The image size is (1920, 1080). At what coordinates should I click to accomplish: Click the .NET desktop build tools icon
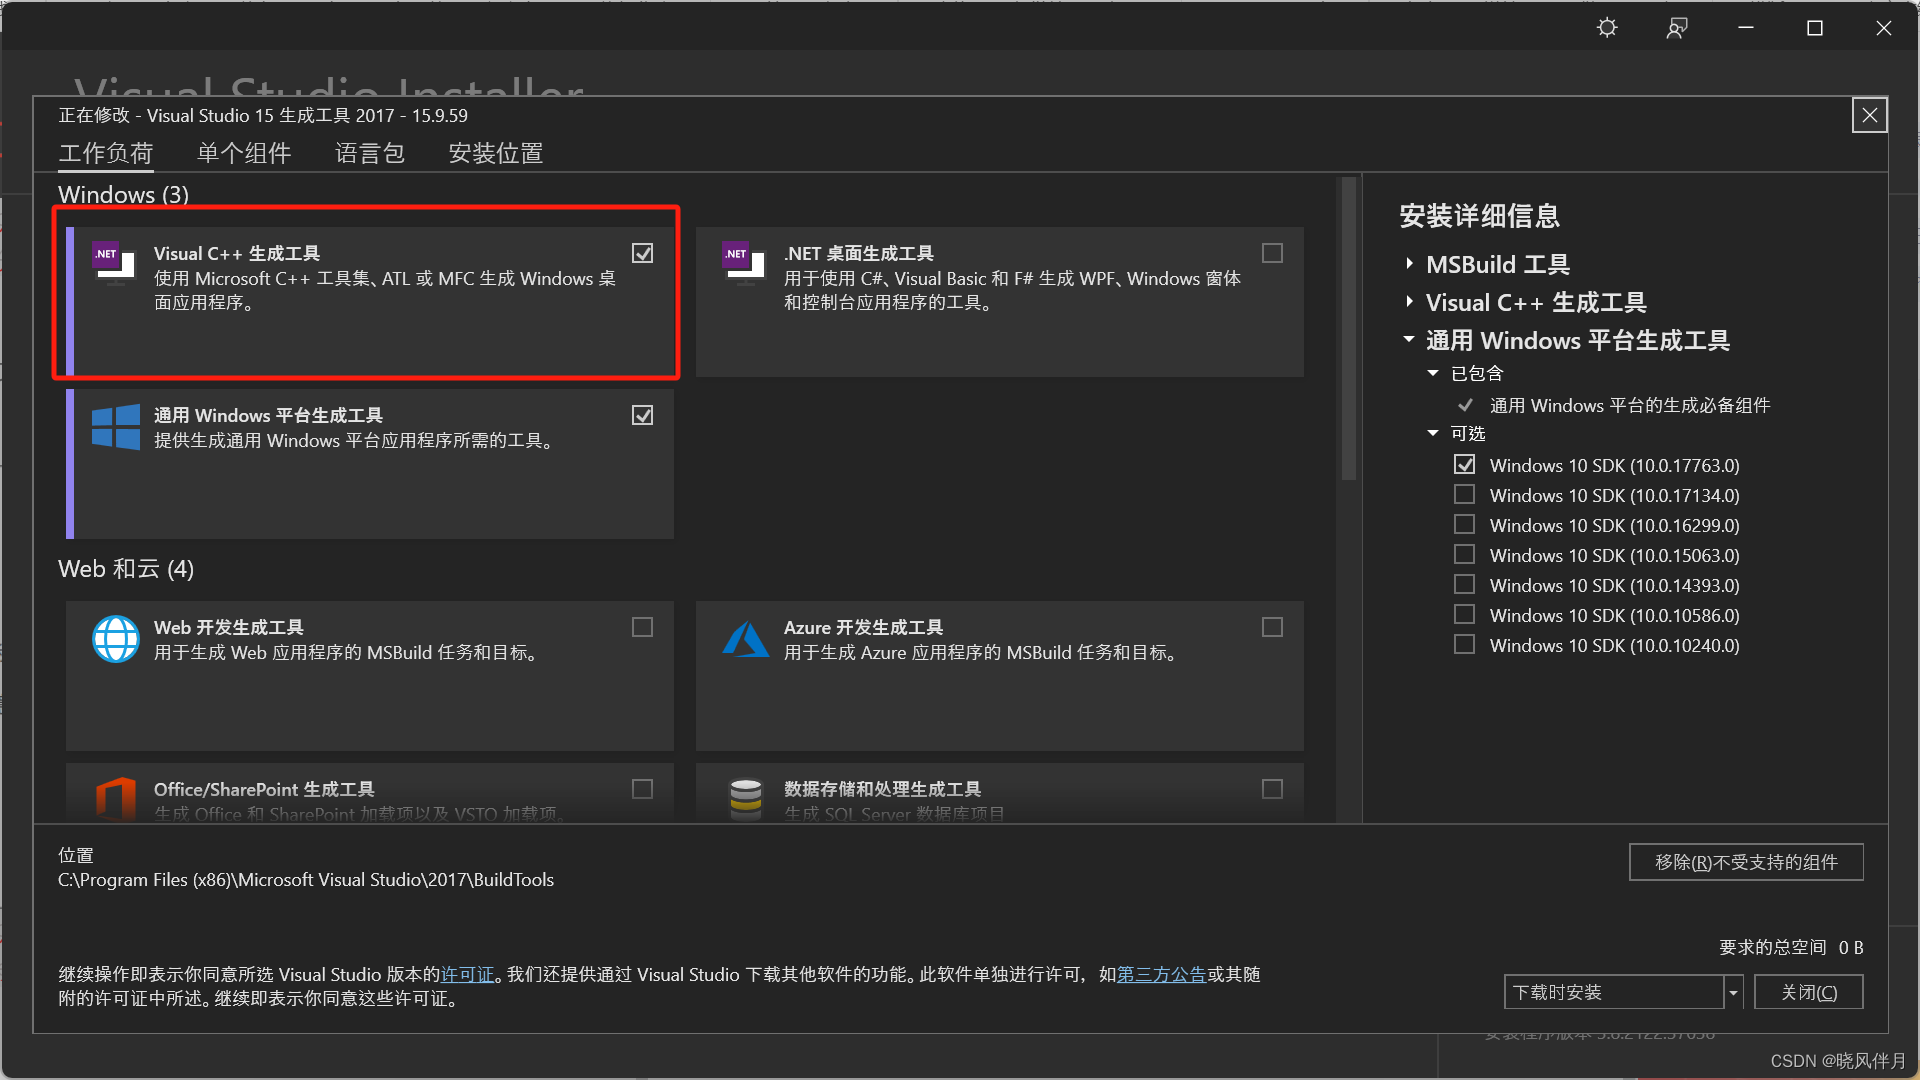coord(744,263)
